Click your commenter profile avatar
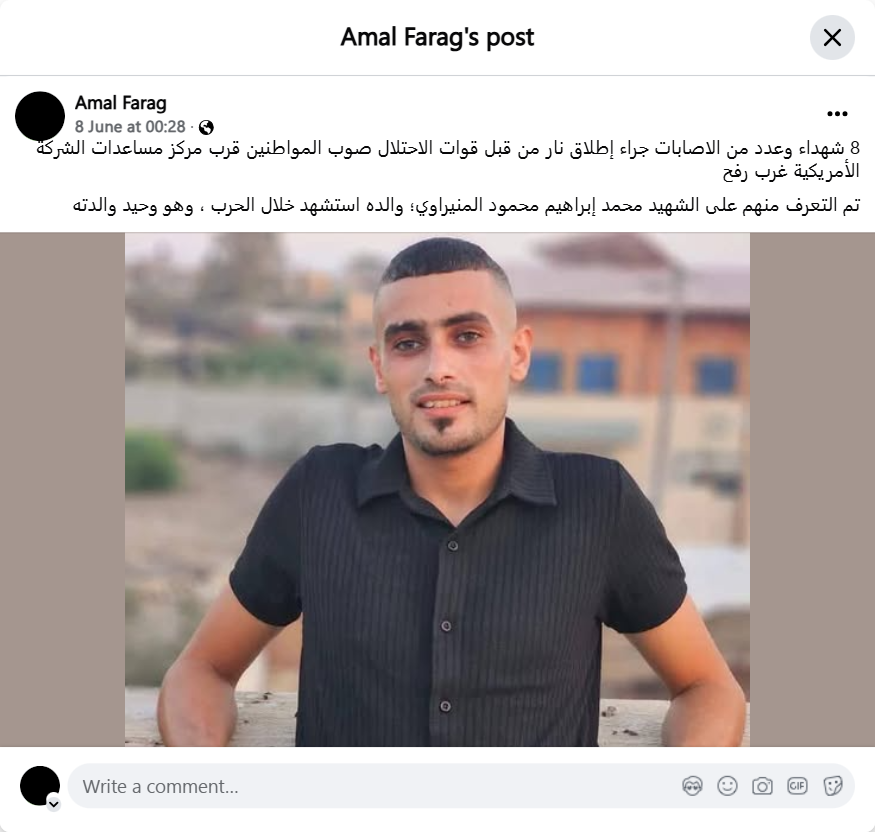This screenshot has height=832, width=875. (x=40, y=786)
